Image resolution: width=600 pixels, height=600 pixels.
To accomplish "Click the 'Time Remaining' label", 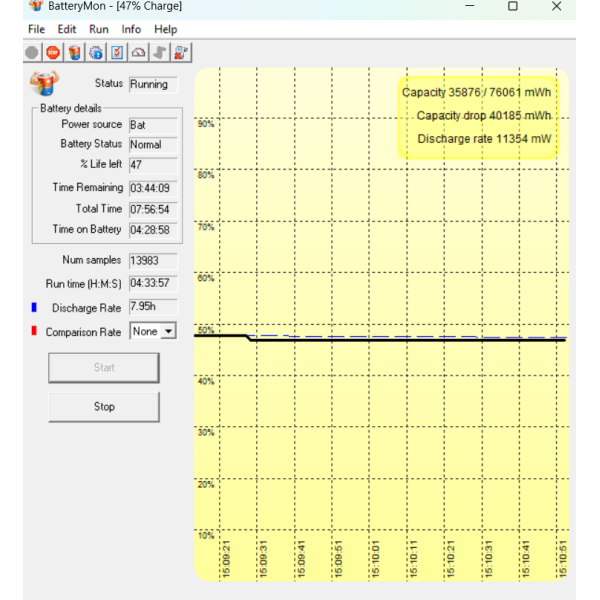I will (x=88, y=188).
